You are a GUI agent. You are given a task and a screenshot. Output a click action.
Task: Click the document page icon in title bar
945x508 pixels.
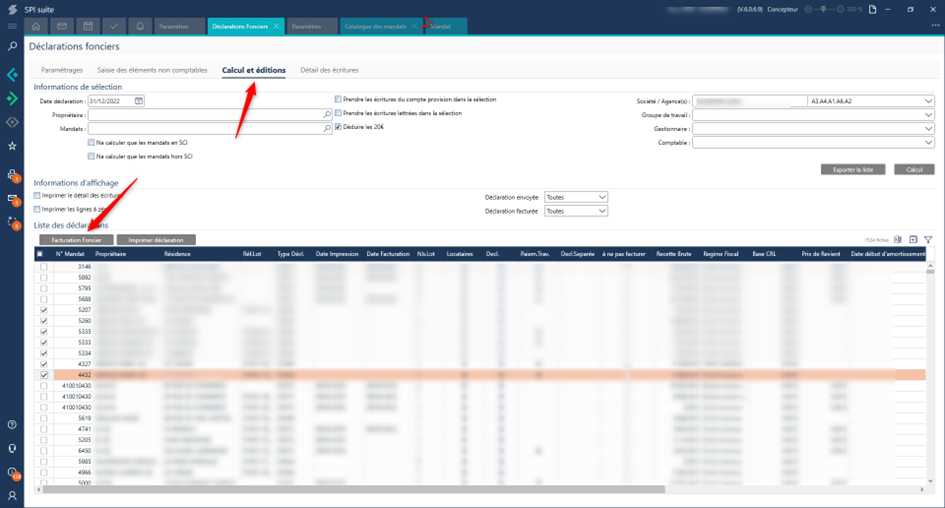pyautogui.click(x=872, y=10)
